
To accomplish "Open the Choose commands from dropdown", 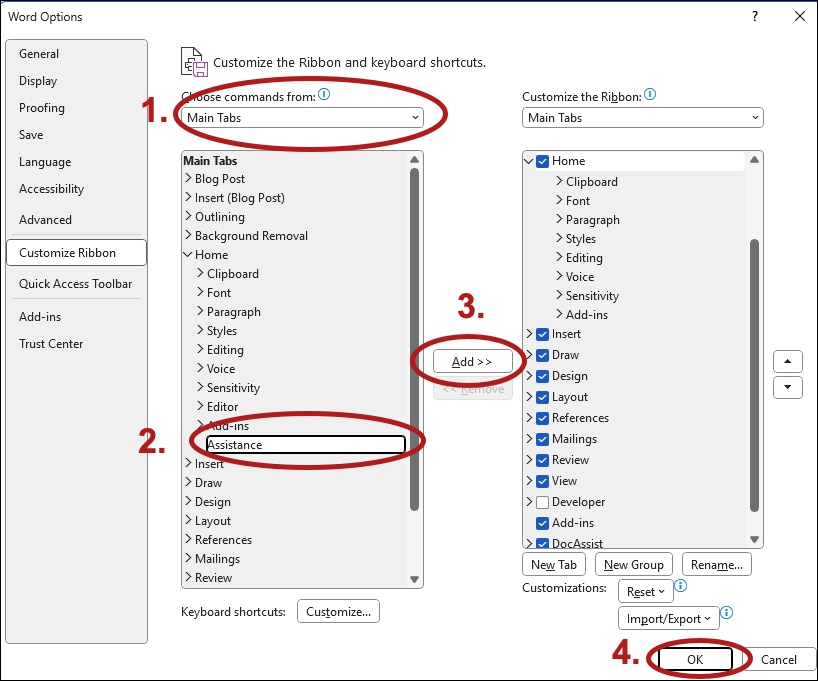I will tap(304, 118).
